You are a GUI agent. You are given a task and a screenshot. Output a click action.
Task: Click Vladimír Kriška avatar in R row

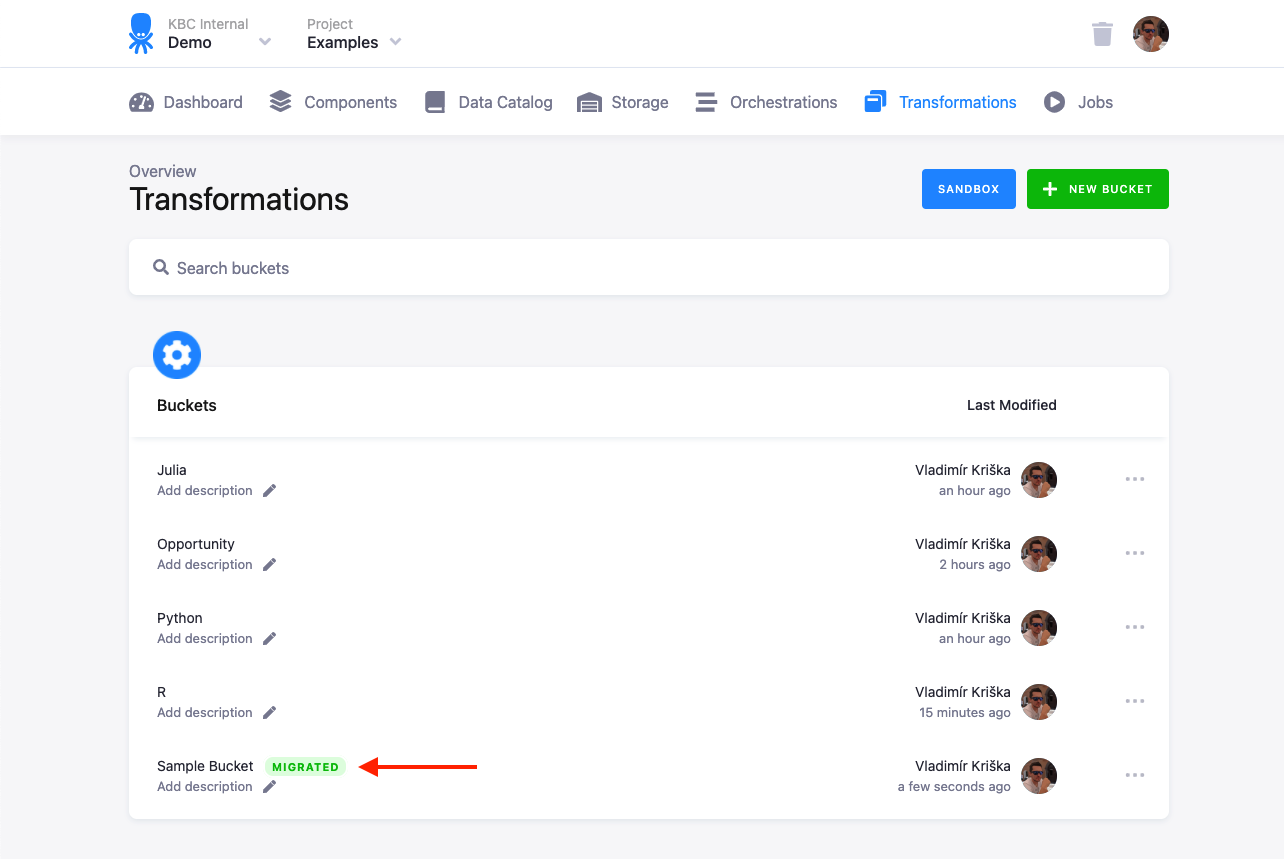click(x=1039, y=702)
